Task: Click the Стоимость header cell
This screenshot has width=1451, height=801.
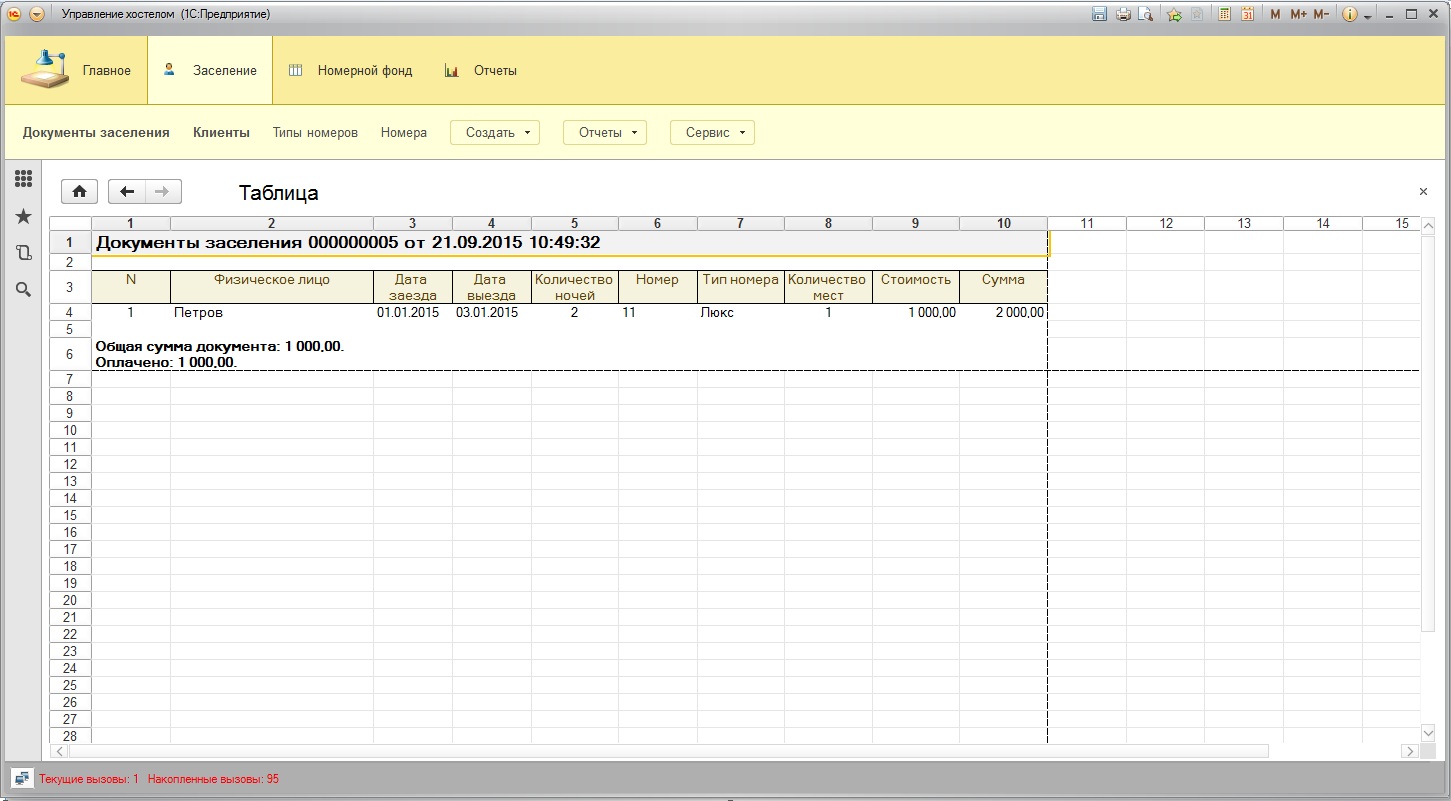Action: [x=915, y=287]
